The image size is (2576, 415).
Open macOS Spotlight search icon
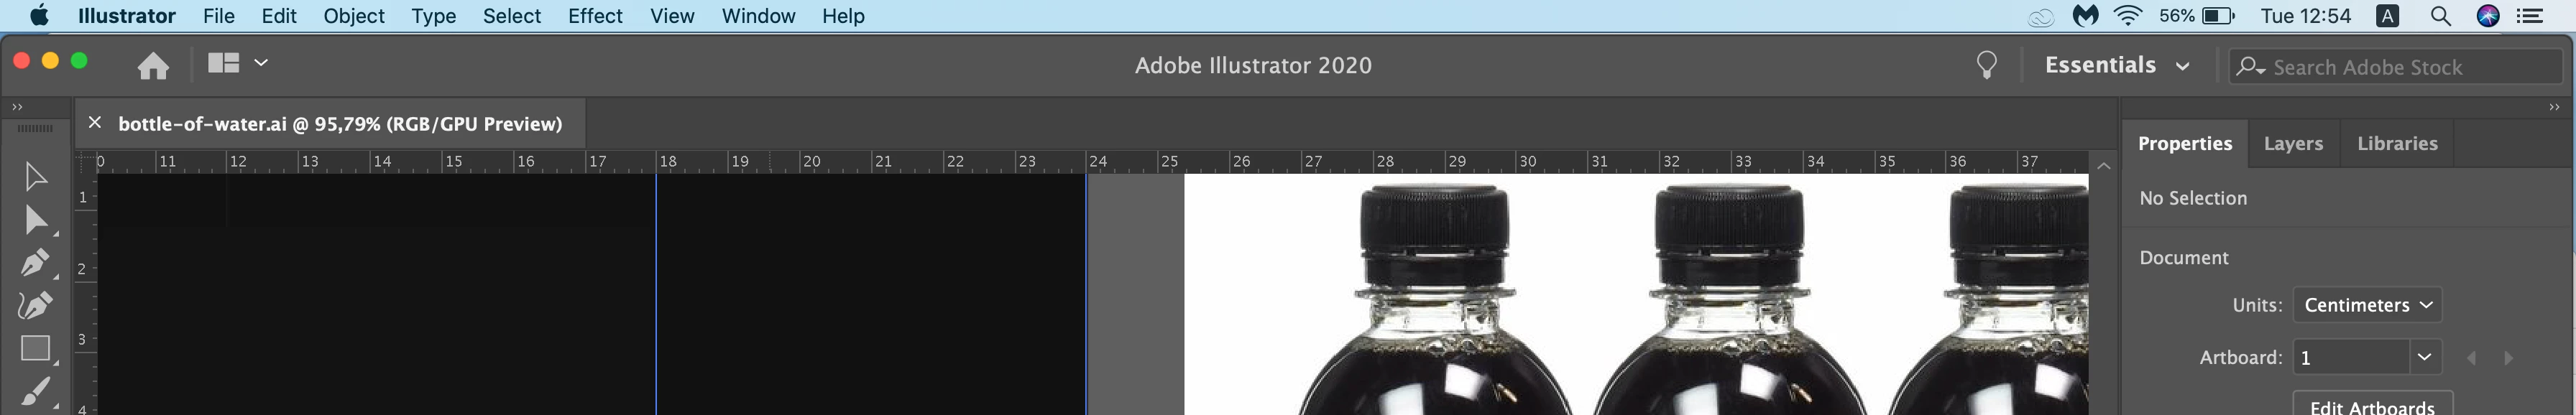(x=2440, y=16)
